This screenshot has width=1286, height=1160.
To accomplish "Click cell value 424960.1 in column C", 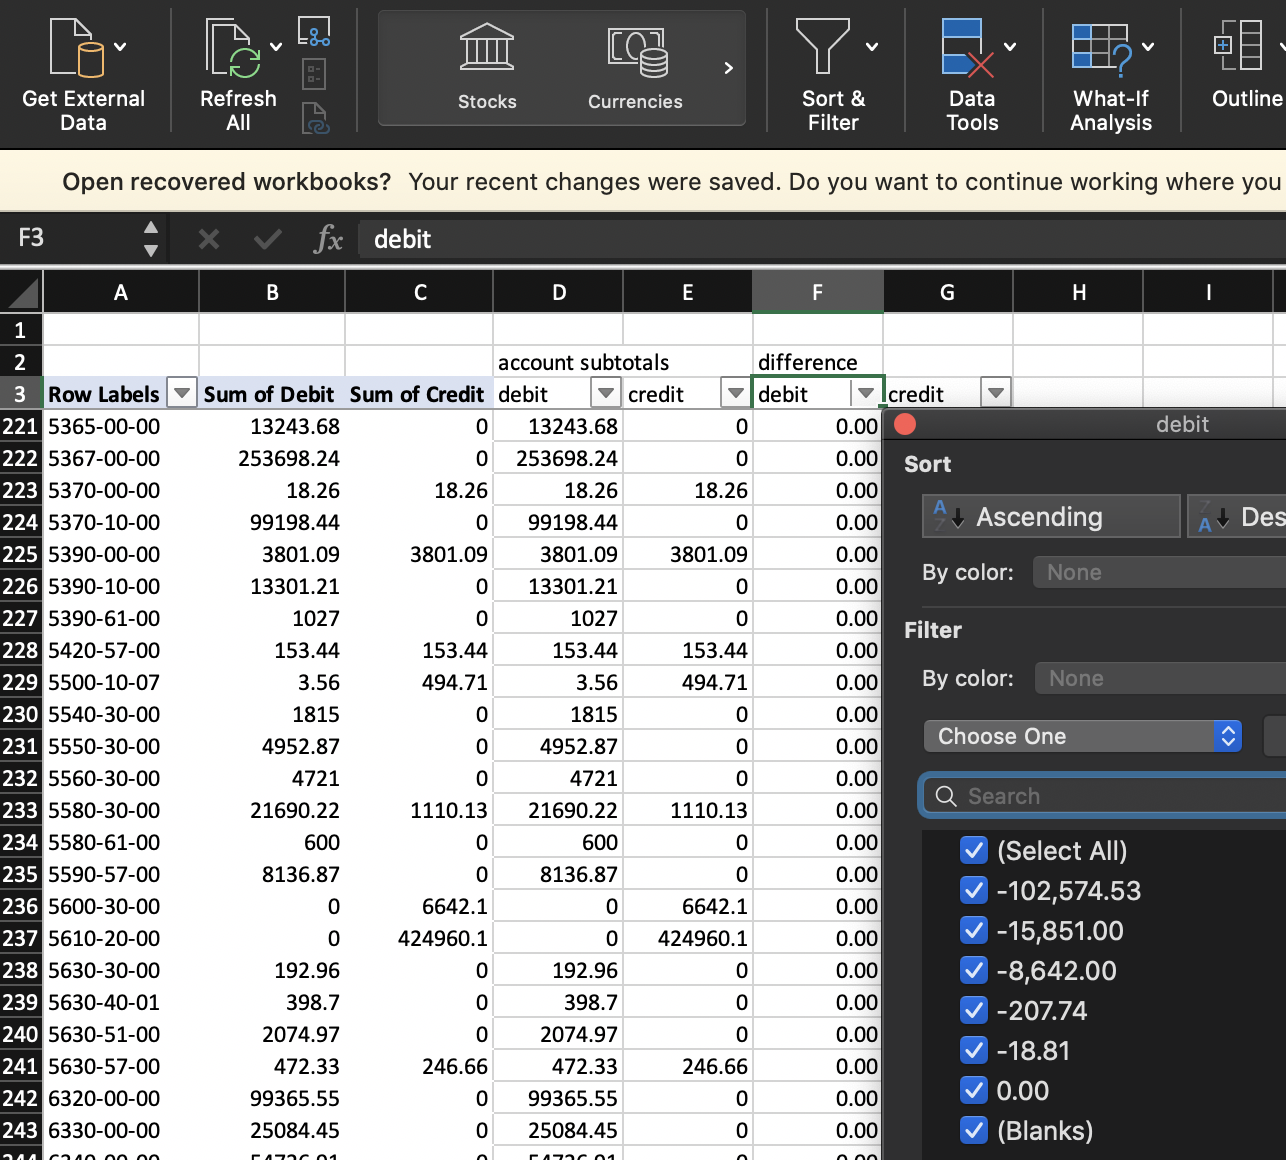I will (419, 938).
